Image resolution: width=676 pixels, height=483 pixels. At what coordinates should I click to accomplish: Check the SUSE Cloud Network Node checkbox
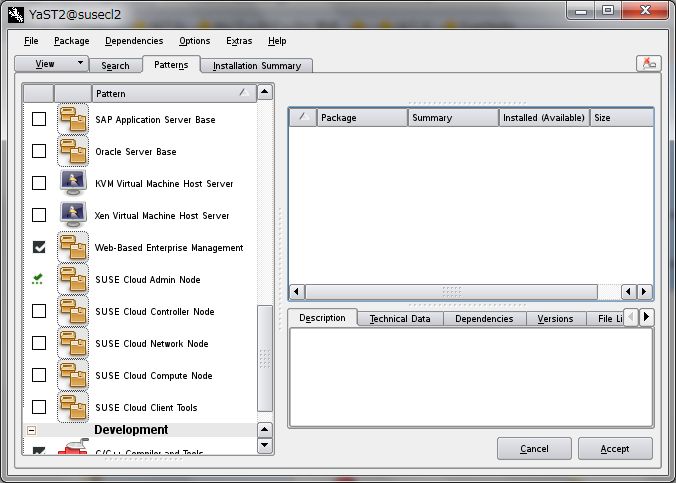39,343
